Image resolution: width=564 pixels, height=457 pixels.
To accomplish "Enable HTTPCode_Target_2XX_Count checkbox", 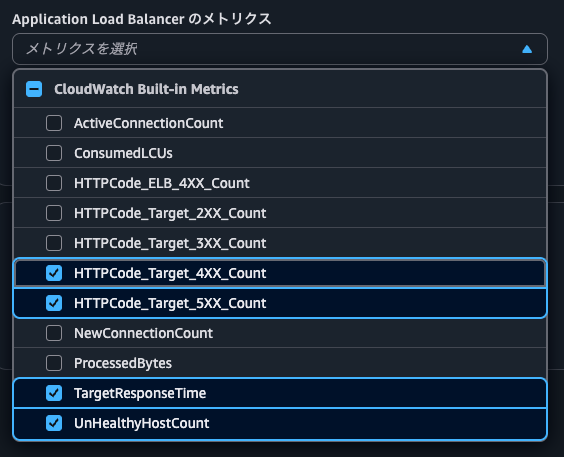I will click(54, 213).
